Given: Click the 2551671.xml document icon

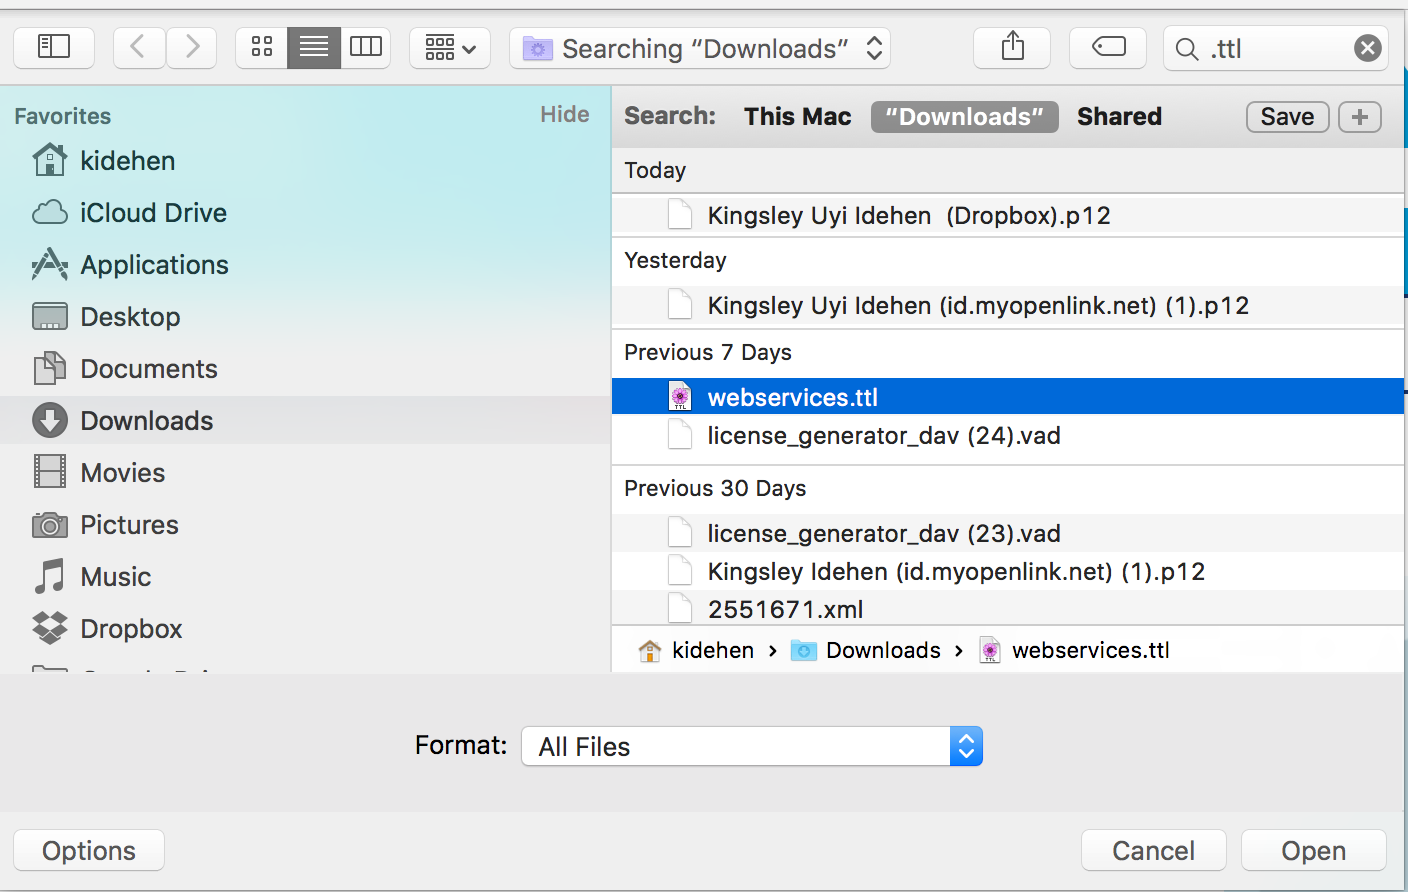Looking at the screenshot, I should tap(680, 609).
